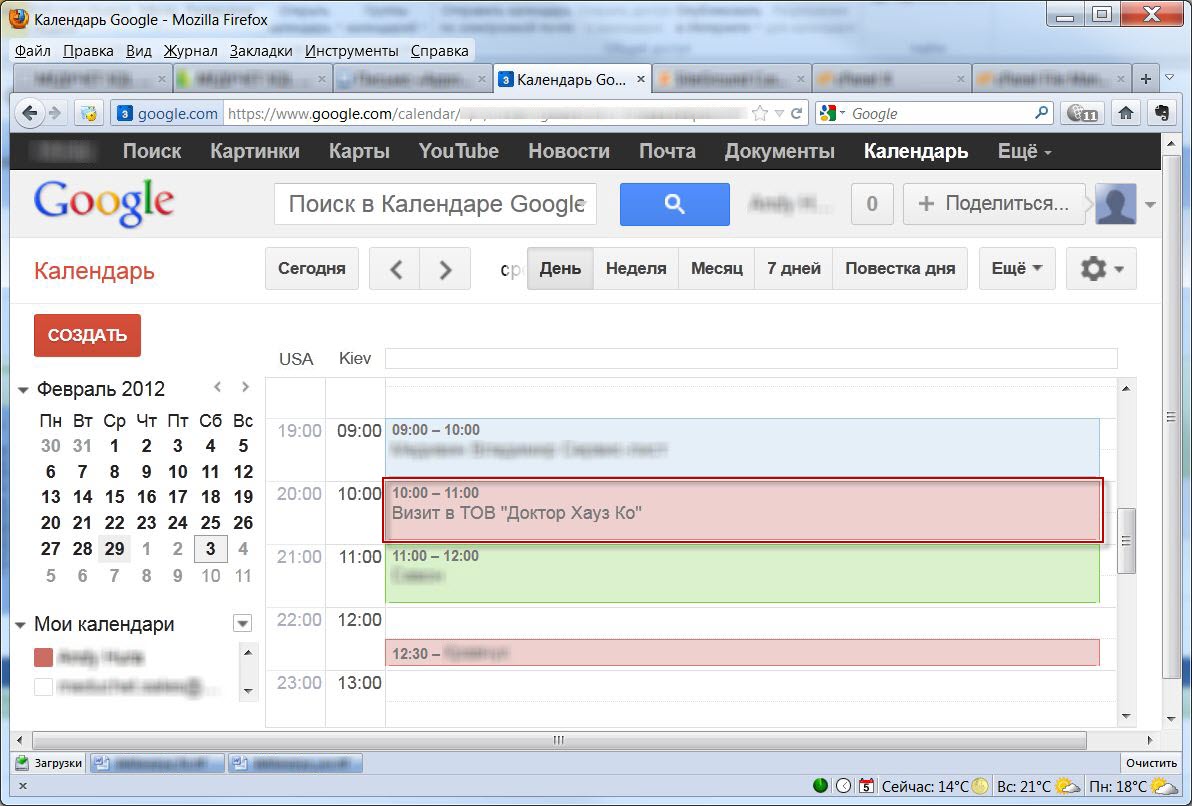Open the URL history dropdown arrow
This screenshot has width=1192, height=806.
pos(779,113)
